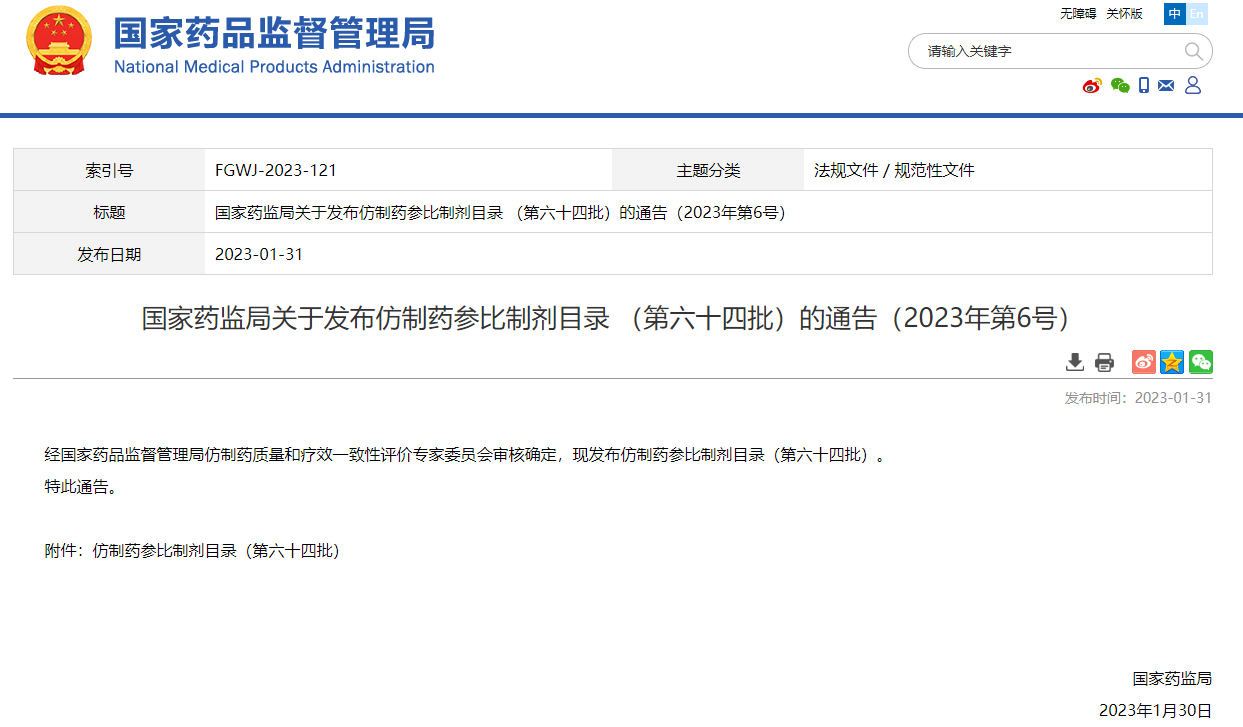This screenshot has height=727, width=1243.
Task: Select the 中 Chinese language option
Action: [1174, 14]
